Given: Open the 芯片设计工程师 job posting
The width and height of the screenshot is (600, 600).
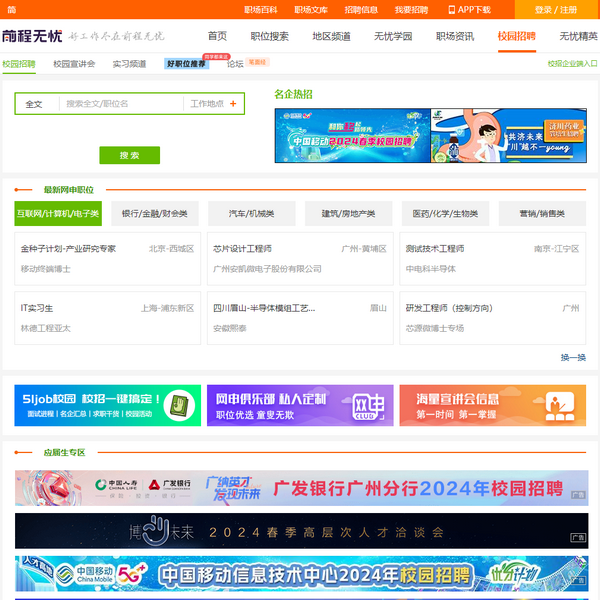Looking at the screenshot, I should 242,249.
